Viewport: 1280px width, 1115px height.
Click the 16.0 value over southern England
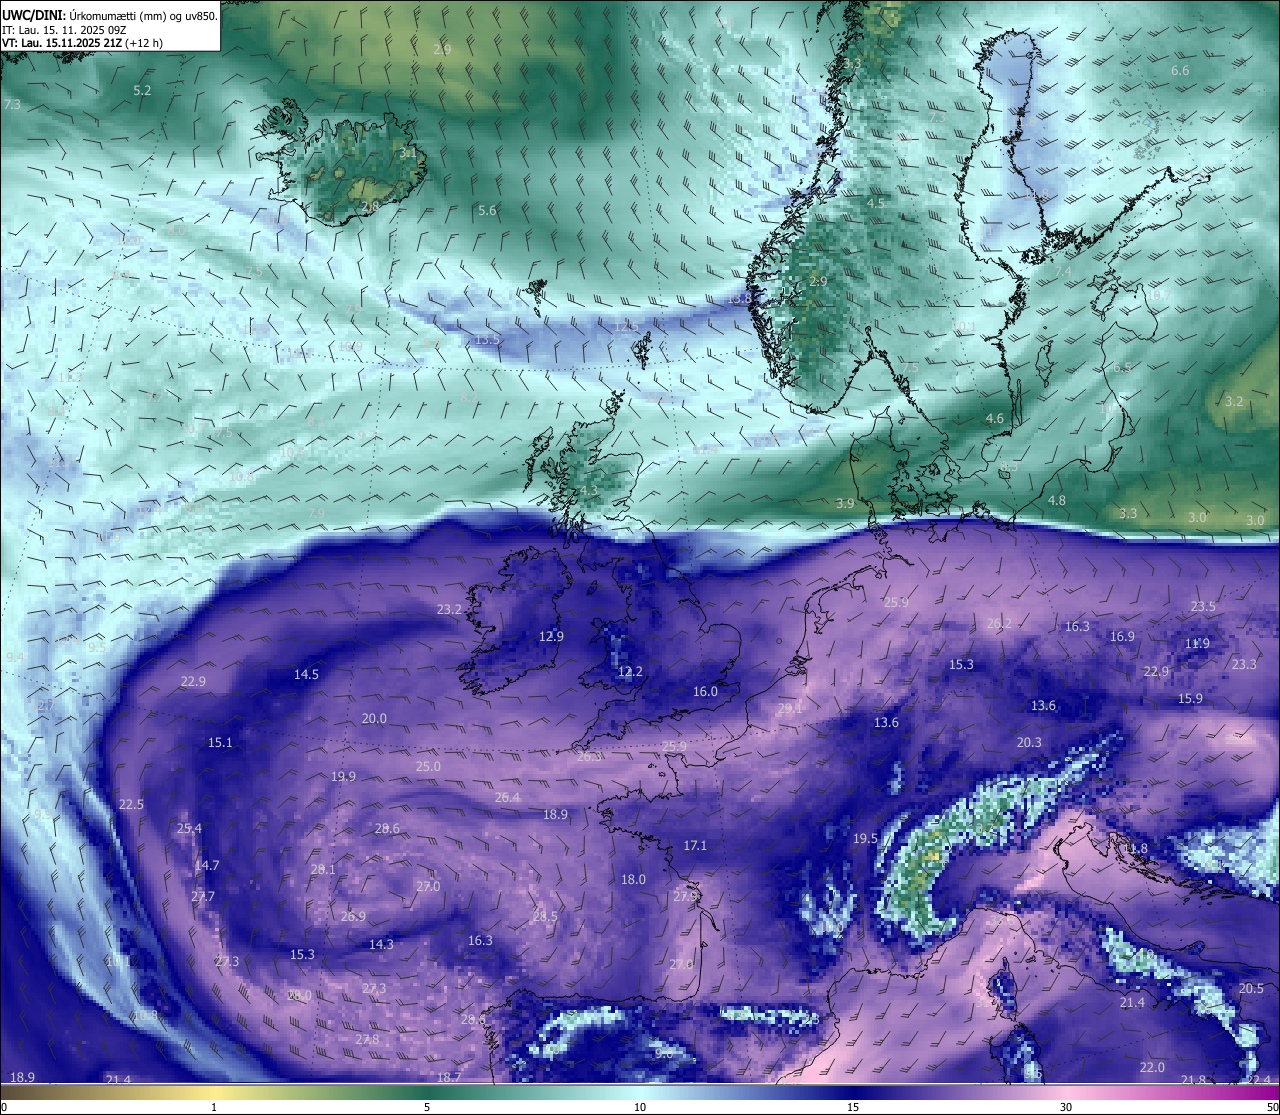pyautogui.click(x=705, y=692)
